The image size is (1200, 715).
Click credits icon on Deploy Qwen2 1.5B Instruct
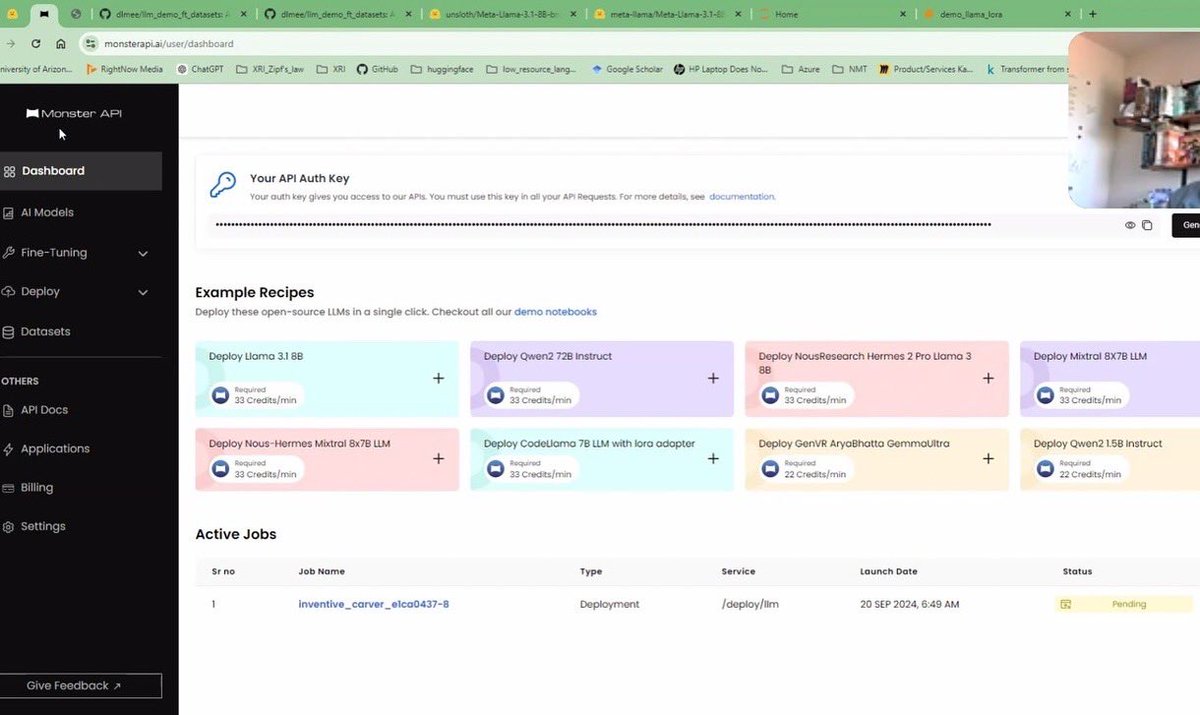pyautogui.click(x=1046, y=469)
